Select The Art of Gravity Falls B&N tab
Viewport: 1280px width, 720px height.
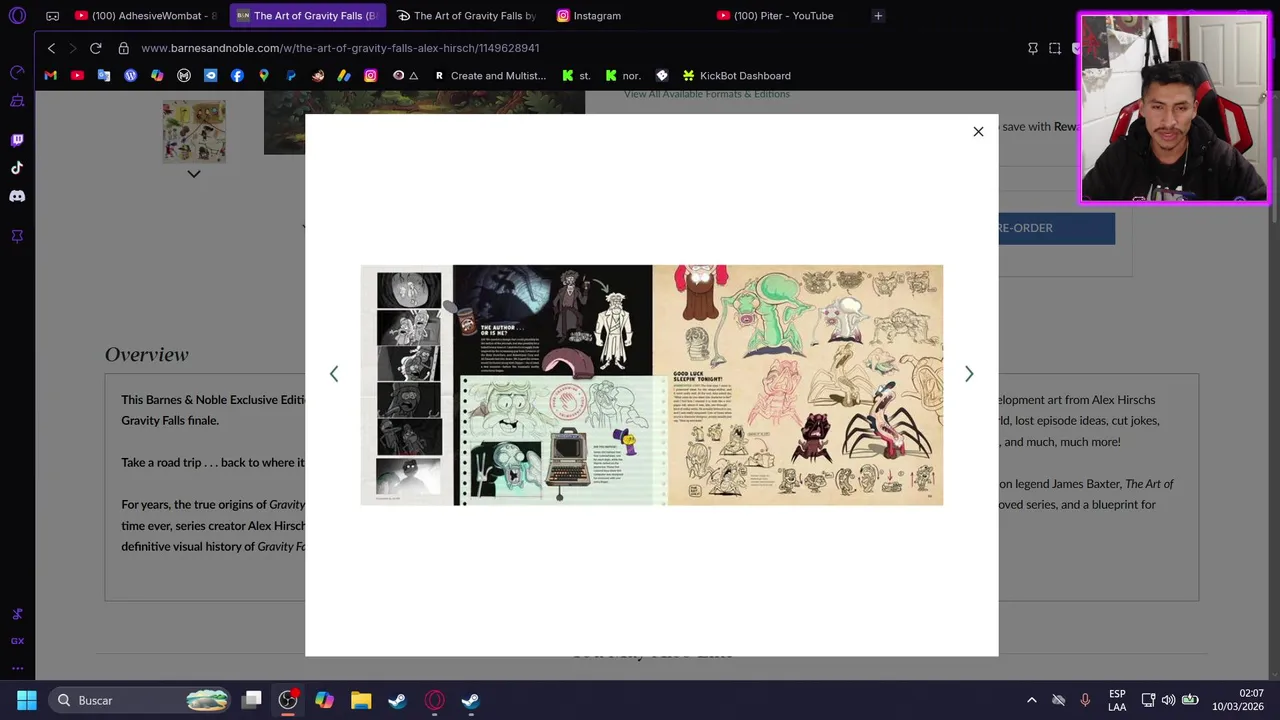click(x=308, y=15)
